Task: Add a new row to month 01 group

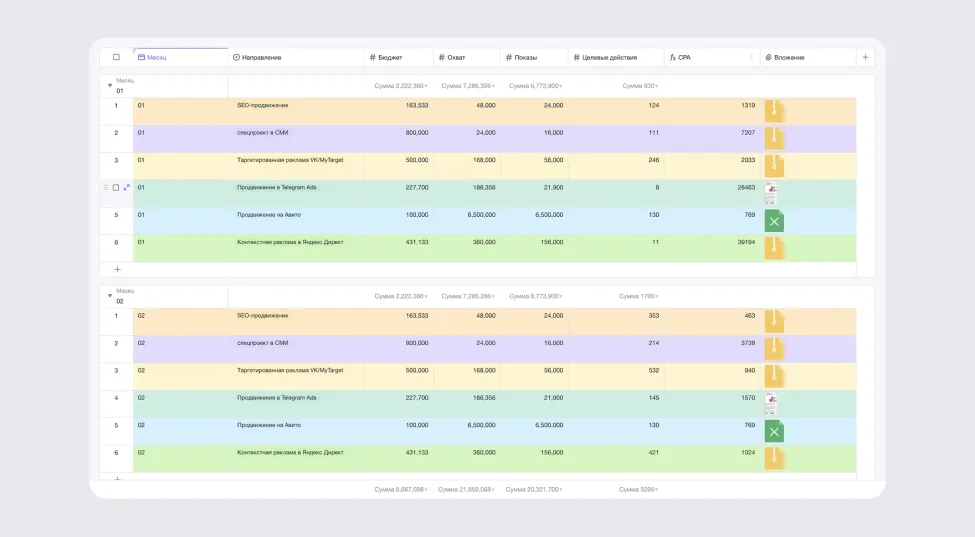Action: point(117,269)
